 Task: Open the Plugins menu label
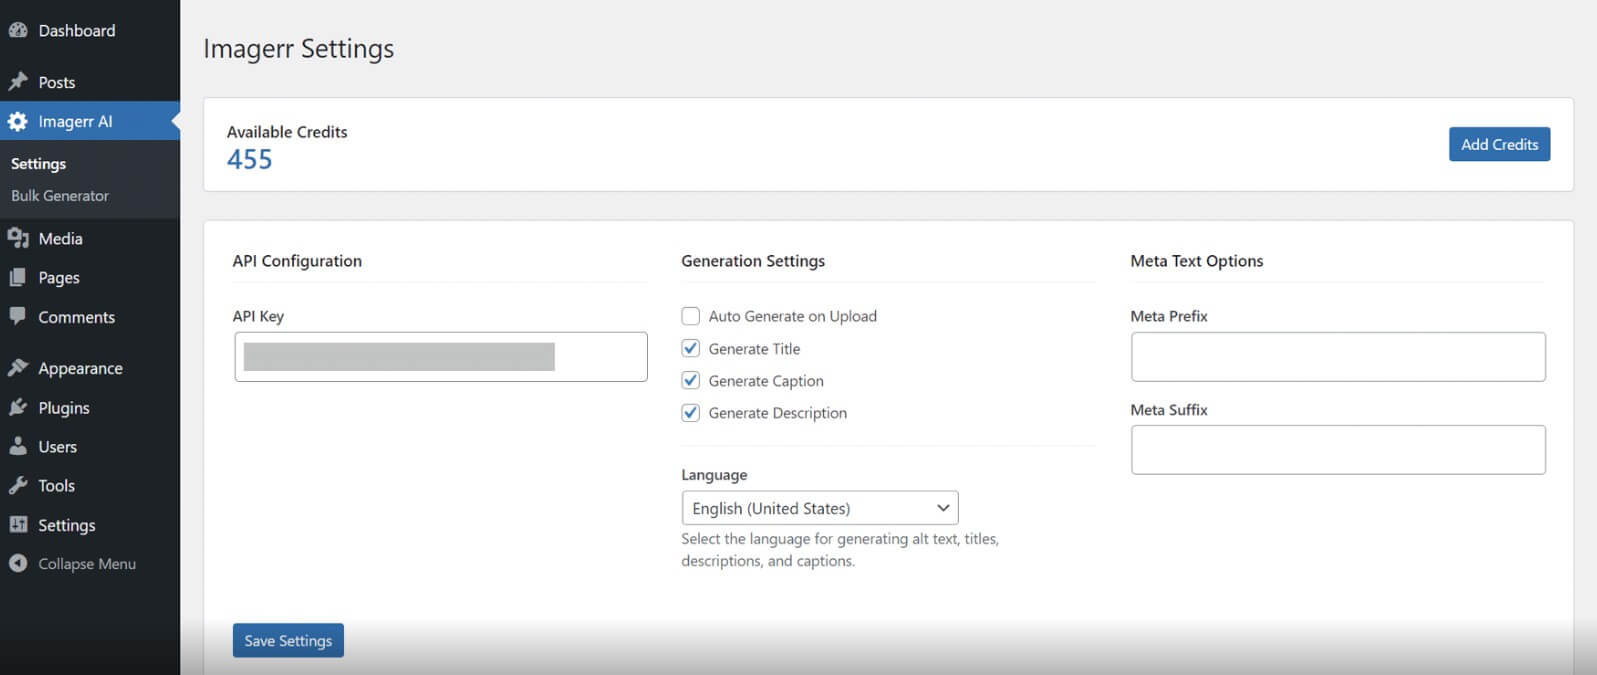pos(64,408)
